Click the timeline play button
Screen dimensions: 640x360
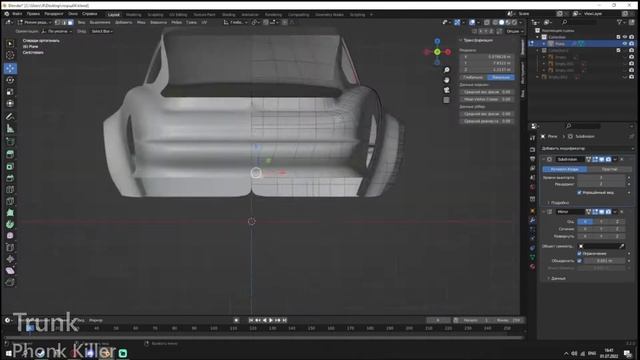pyautogui.click(x=271, y=320)
